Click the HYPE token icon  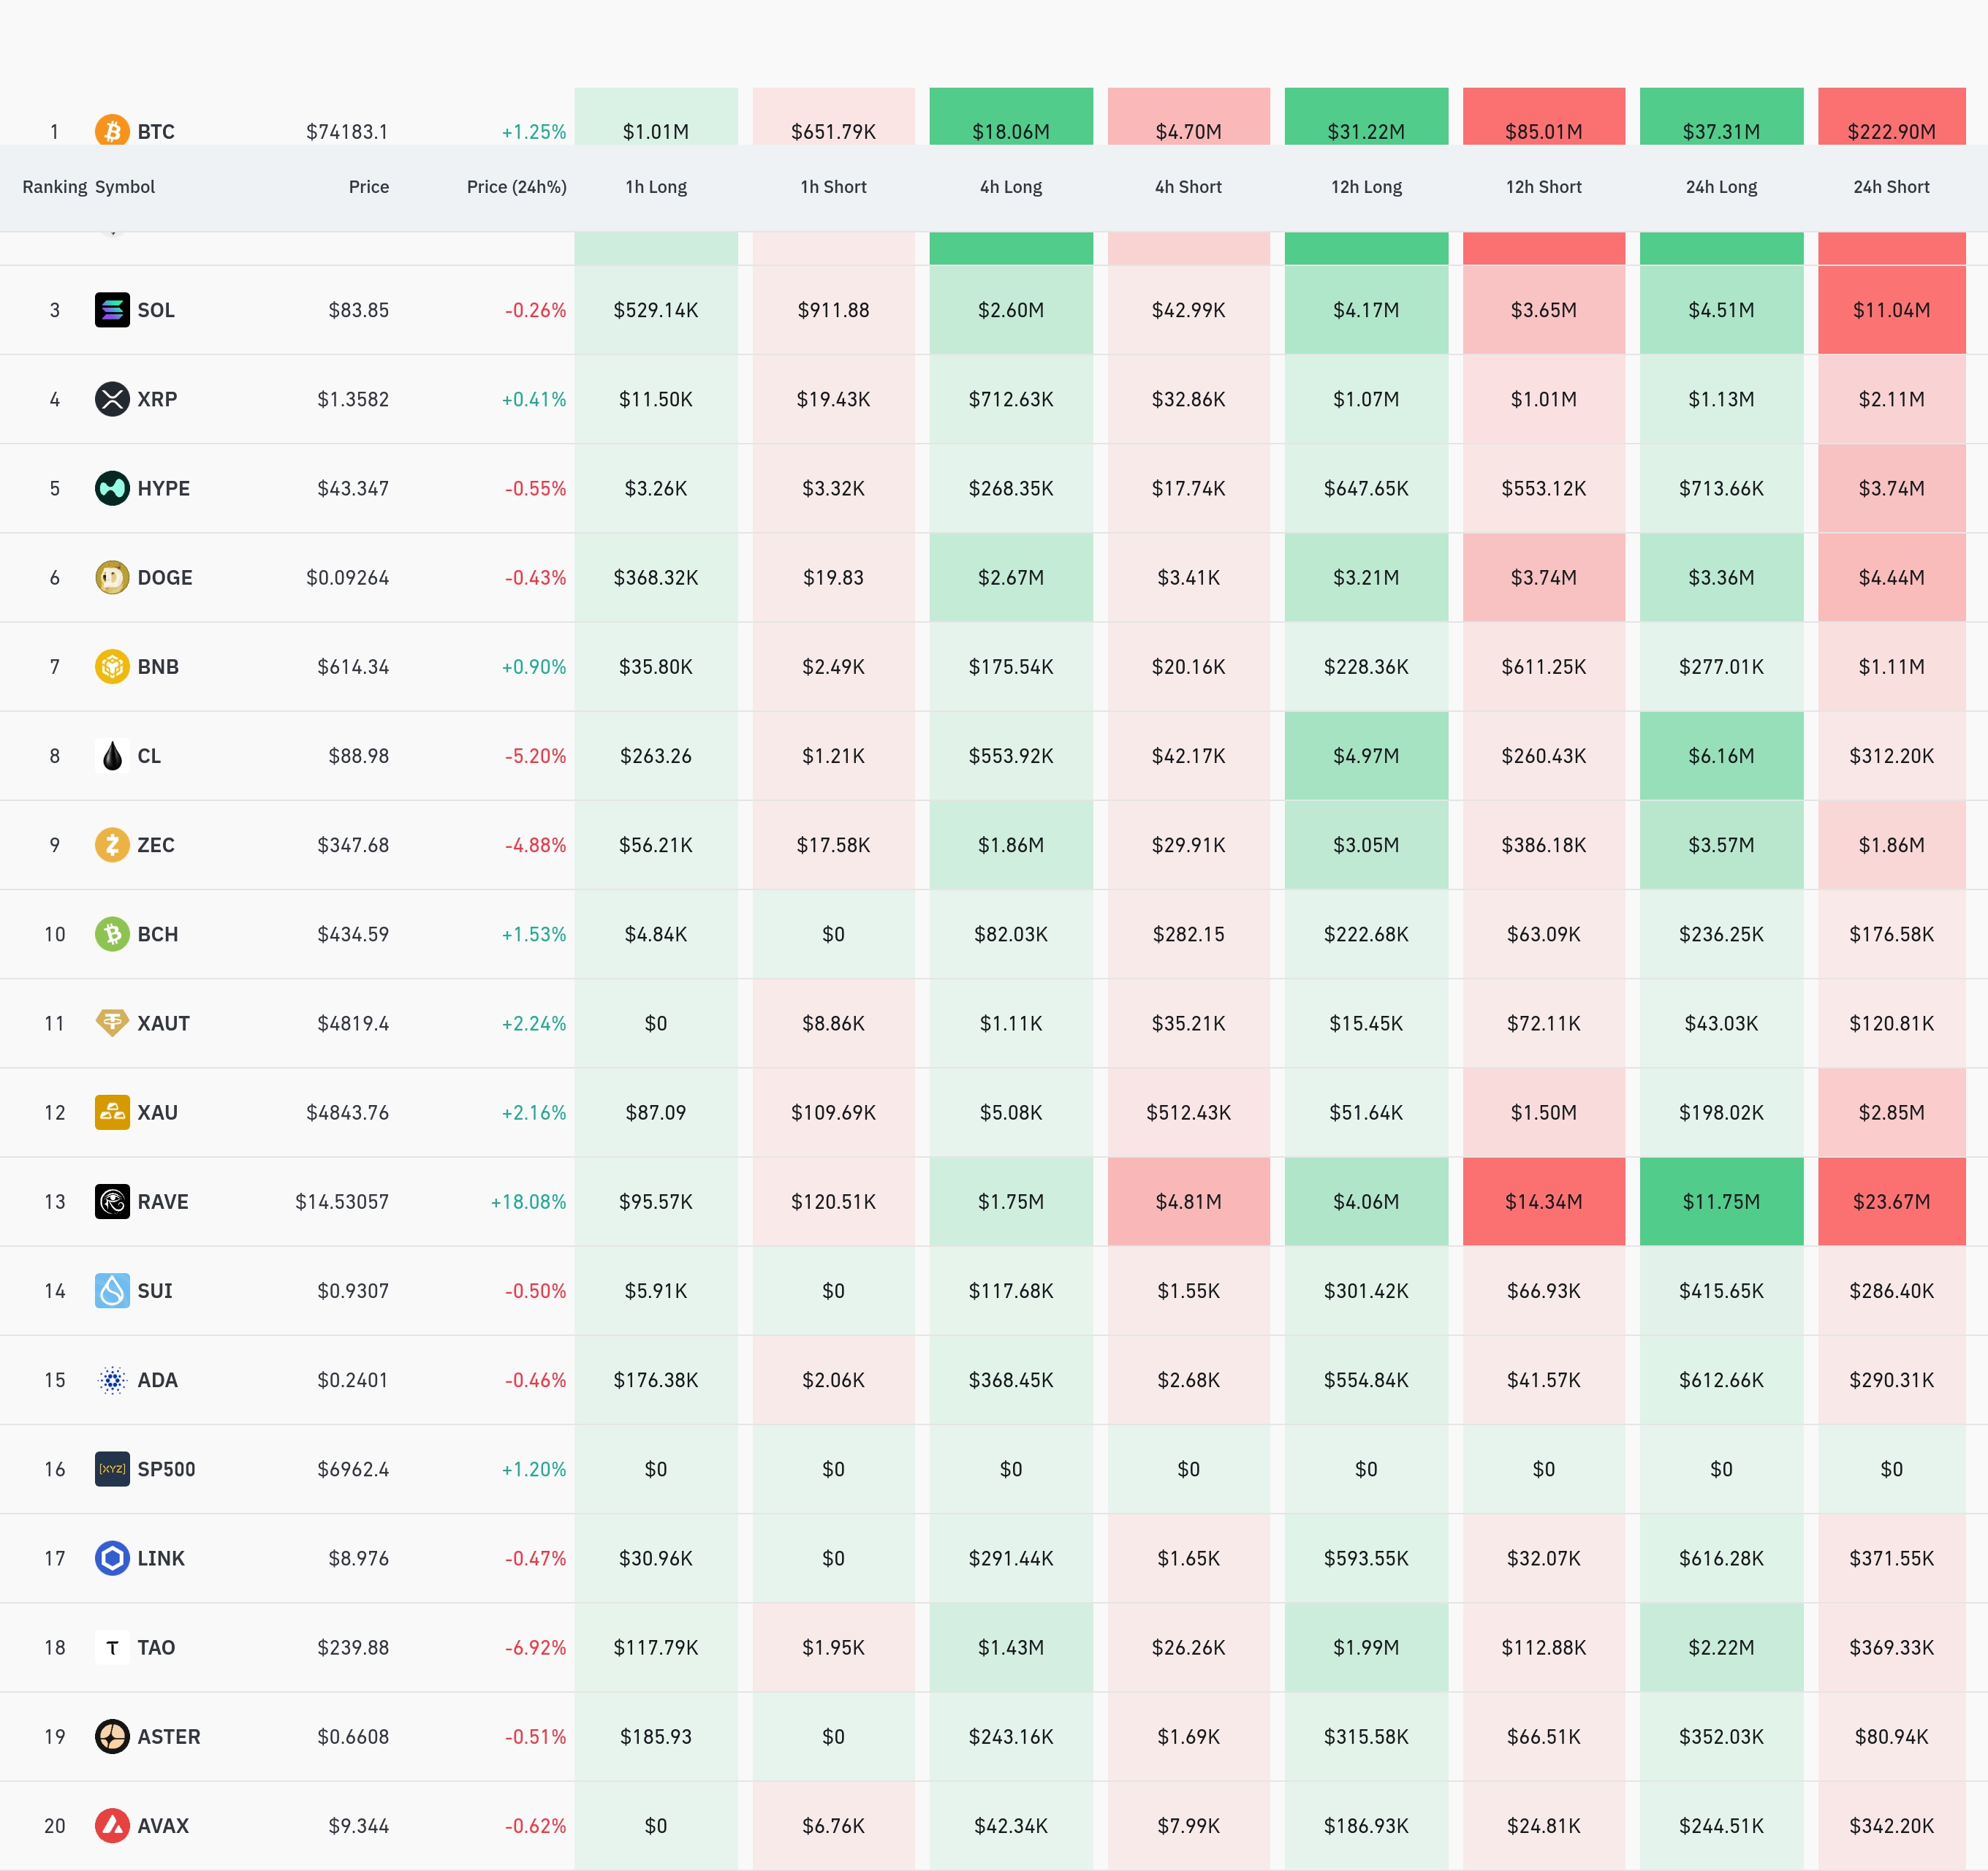click(112, 488)
